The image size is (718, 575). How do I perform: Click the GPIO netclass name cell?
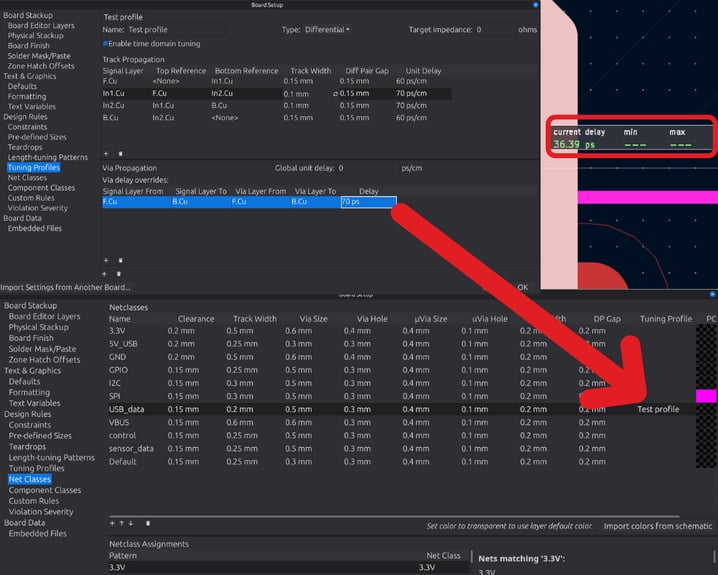[118, 369]
